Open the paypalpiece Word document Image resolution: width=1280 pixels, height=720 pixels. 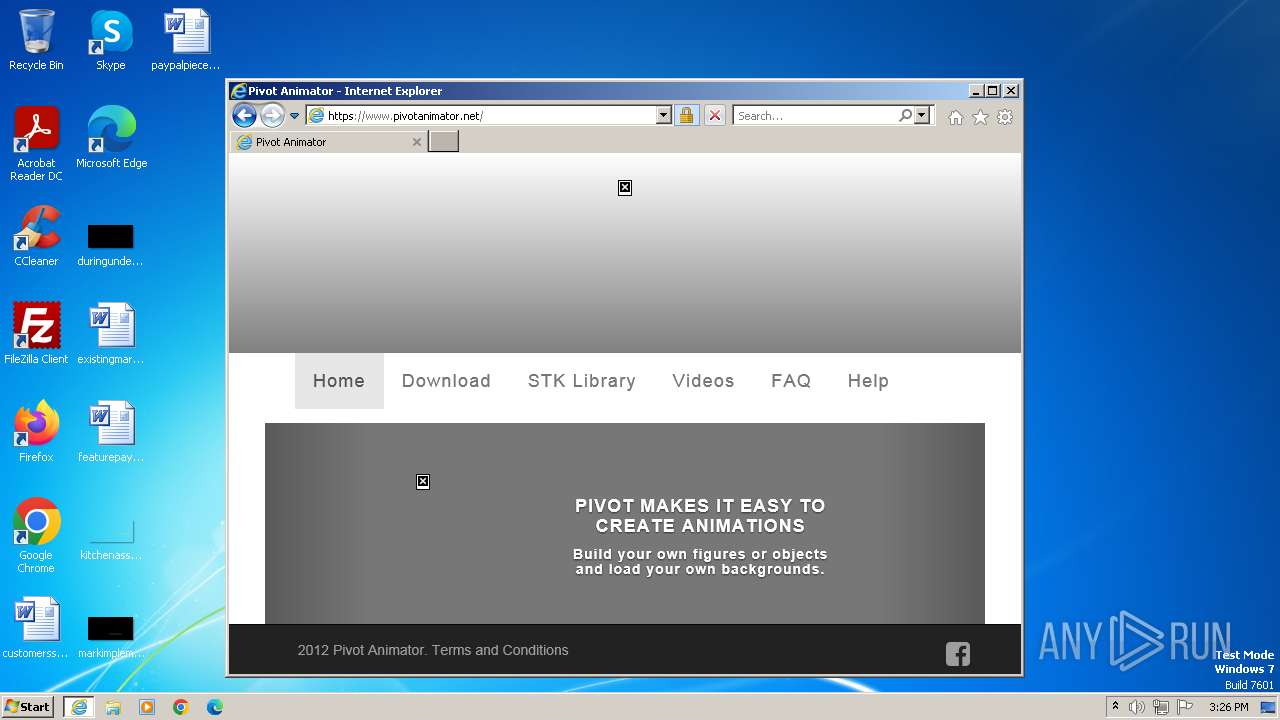coord(186,41)
